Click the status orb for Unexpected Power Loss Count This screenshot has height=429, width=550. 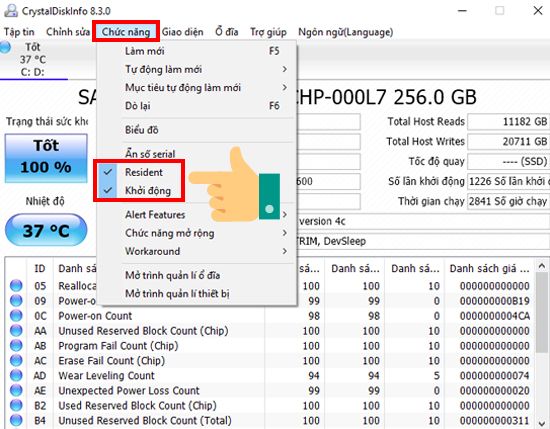16,390
